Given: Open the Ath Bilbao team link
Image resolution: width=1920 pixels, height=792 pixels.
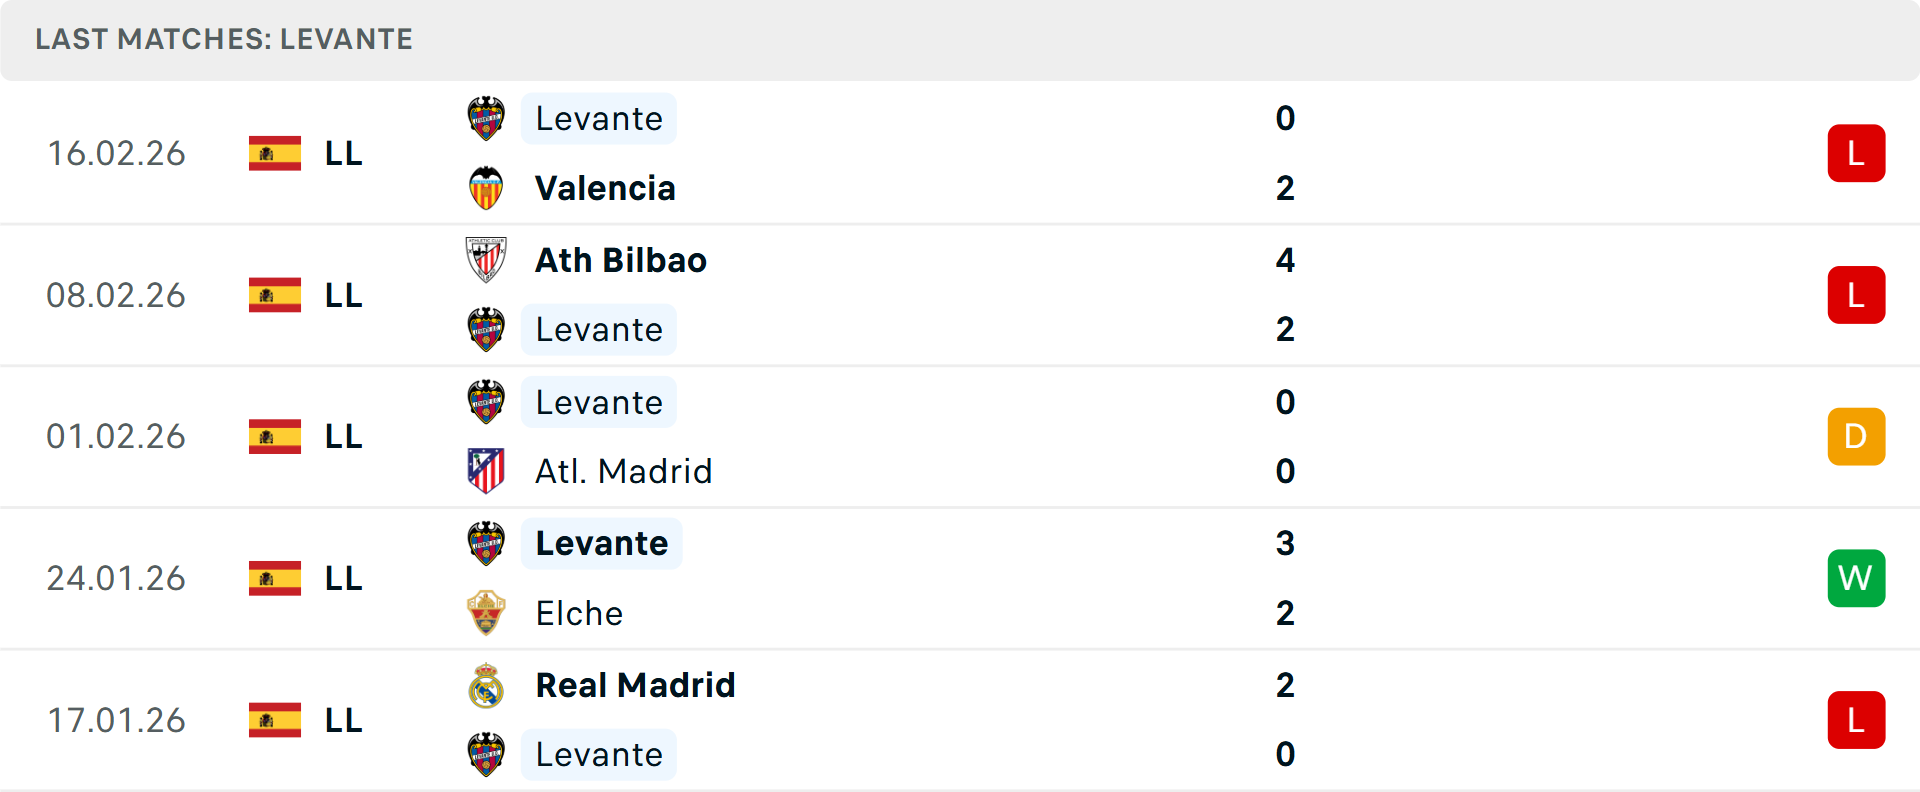Looking at the screenshot, I should [621, 260].
